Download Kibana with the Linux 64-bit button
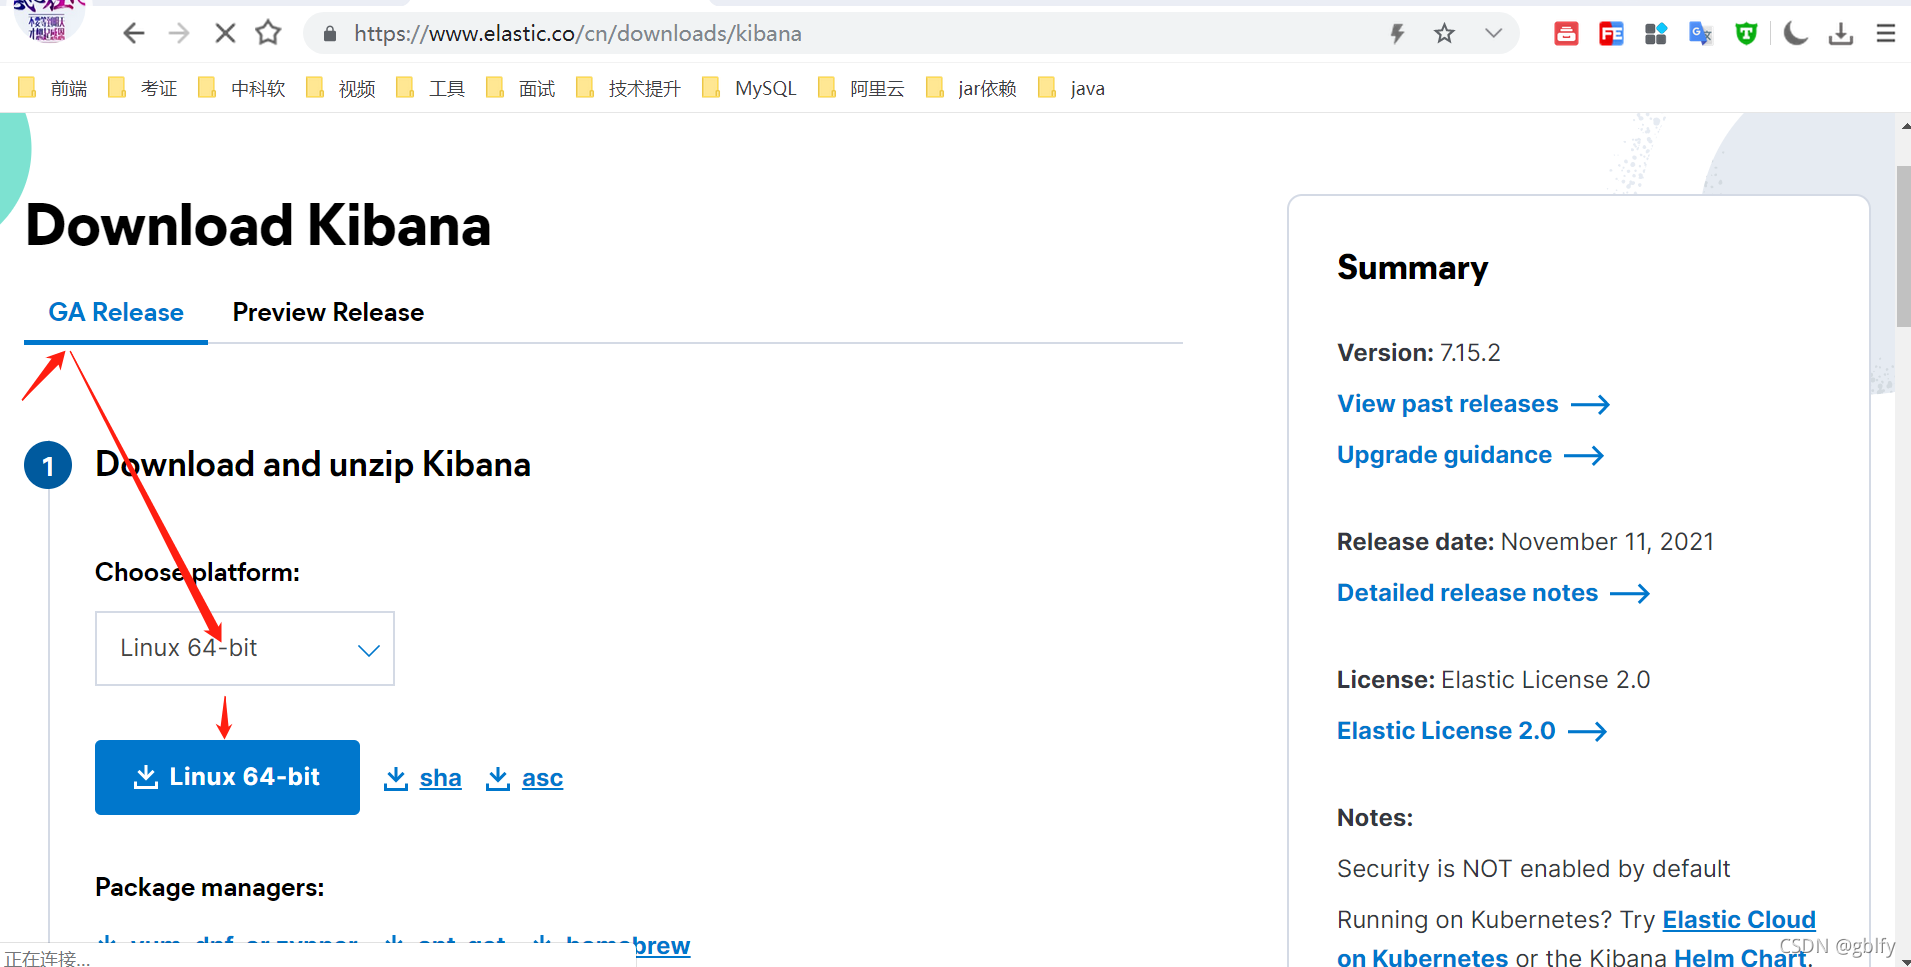 [227, 777]
